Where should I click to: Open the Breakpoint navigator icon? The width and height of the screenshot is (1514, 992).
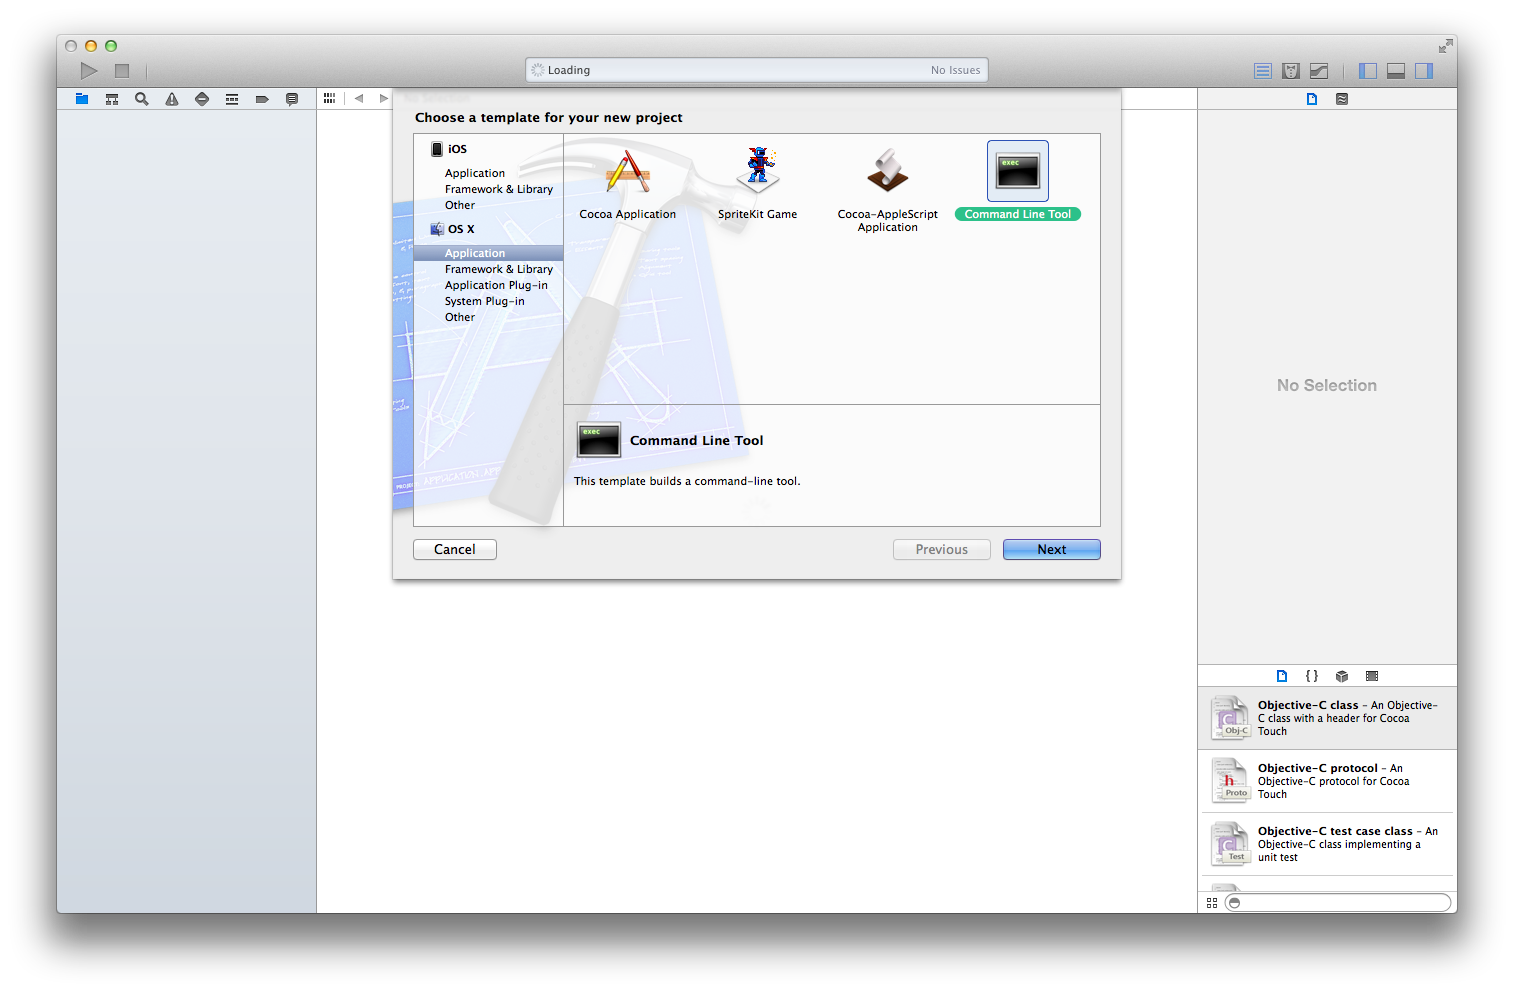click(262, 99)
